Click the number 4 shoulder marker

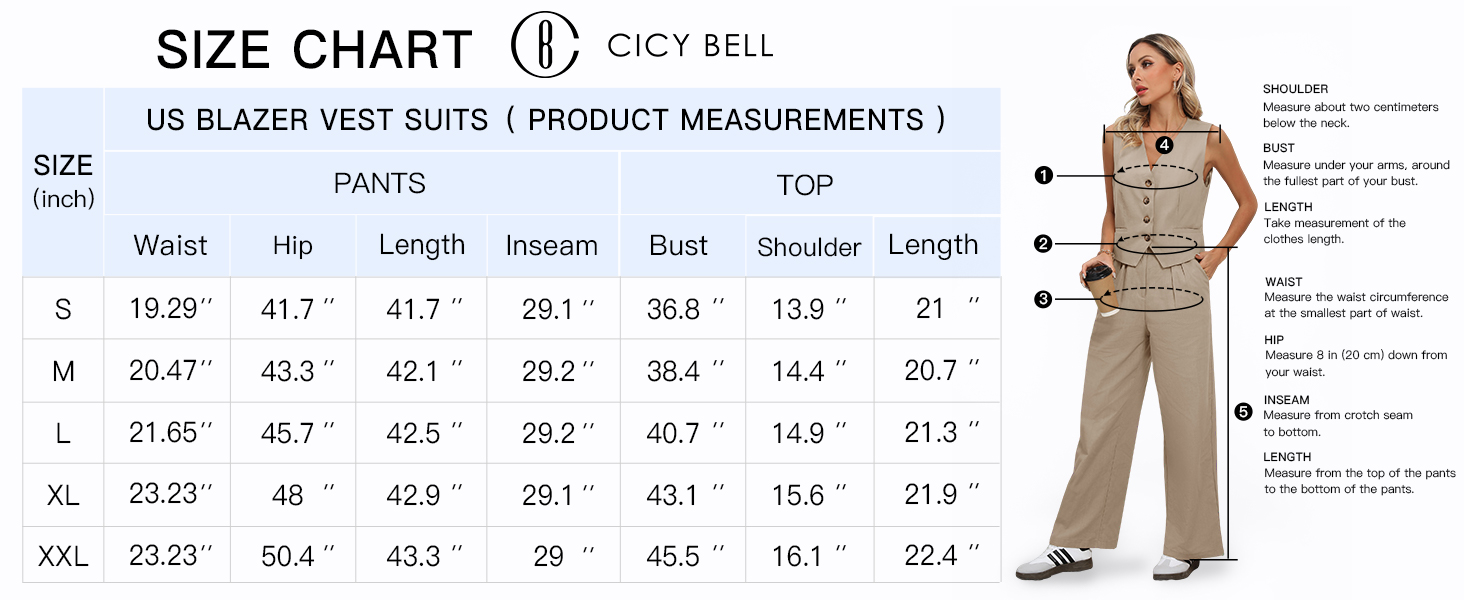click(1164, 145)
